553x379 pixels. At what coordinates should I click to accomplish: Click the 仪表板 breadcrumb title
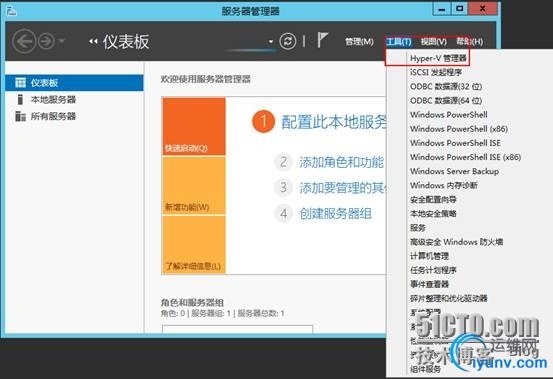(126, 42)
